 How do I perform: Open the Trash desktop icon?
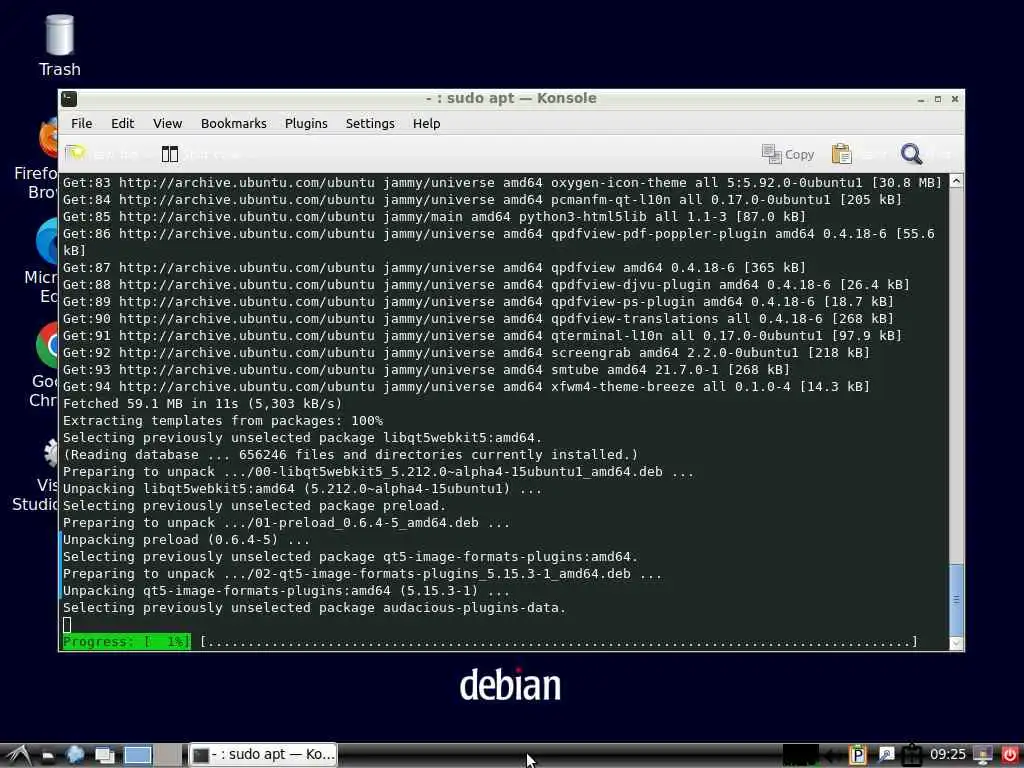(x=59, y=45)
